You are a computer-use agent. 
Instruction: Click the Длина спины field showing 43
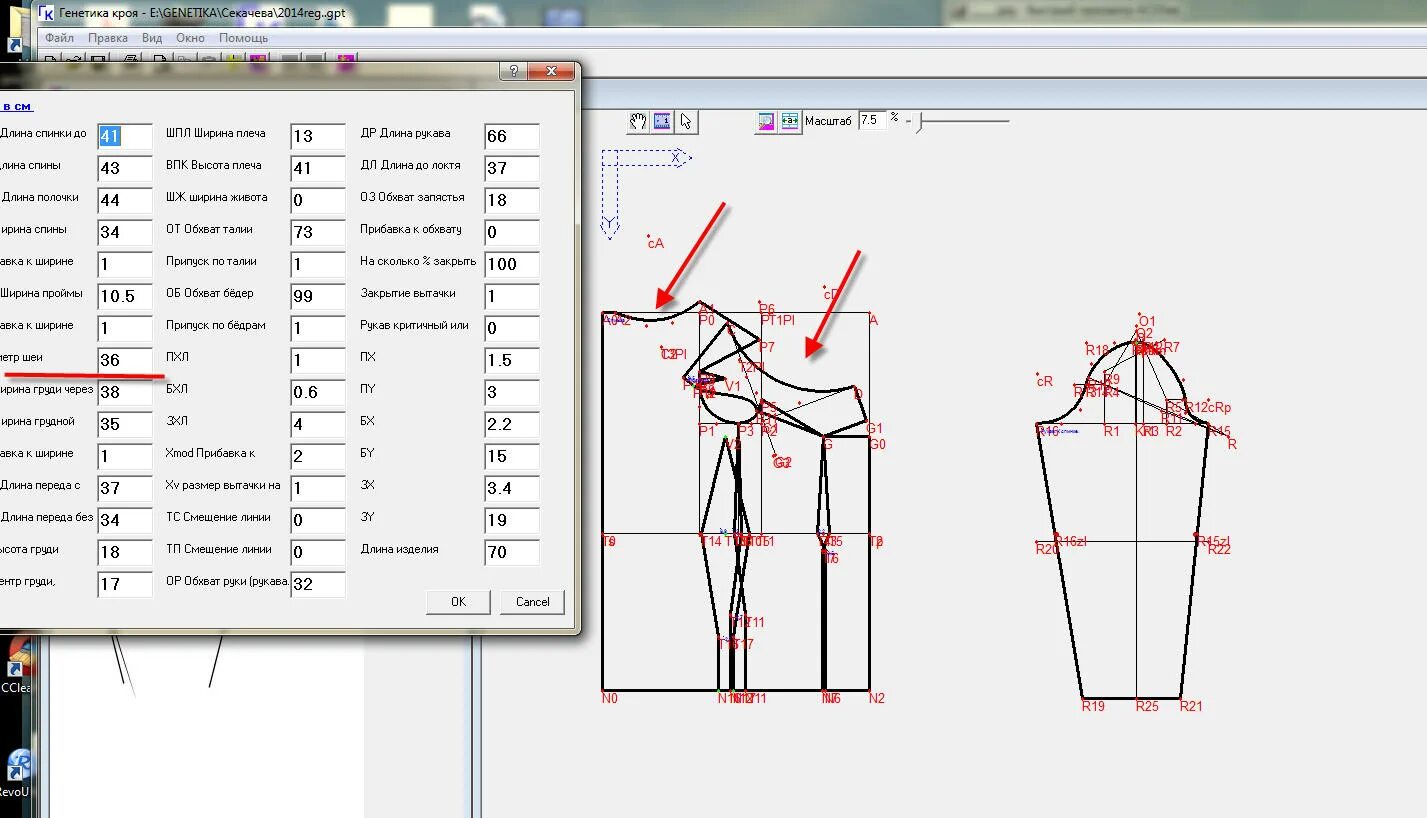point(125,168)
